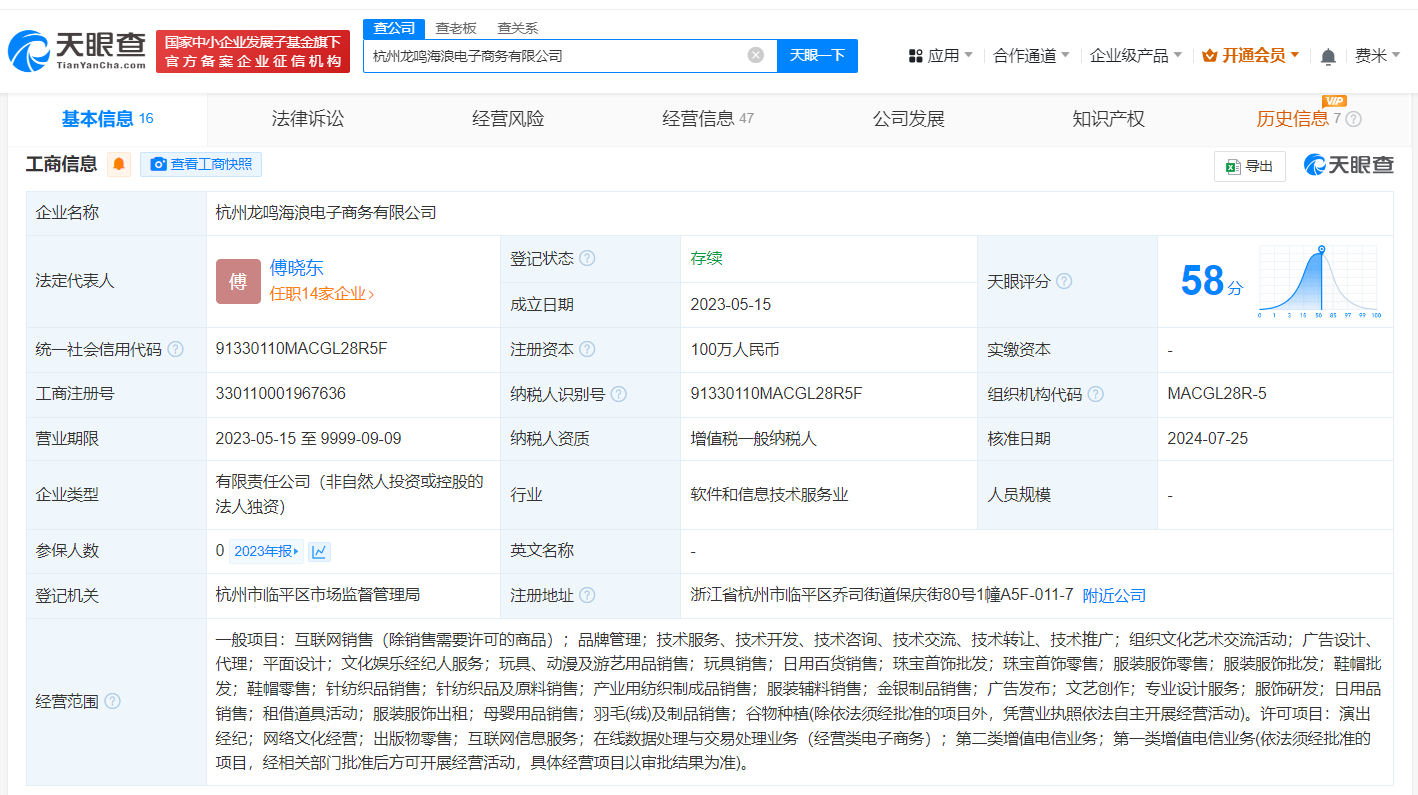The image size is (1418, 795).
Task: Click the 天眼一下 search button
Action: pos(817,56)
